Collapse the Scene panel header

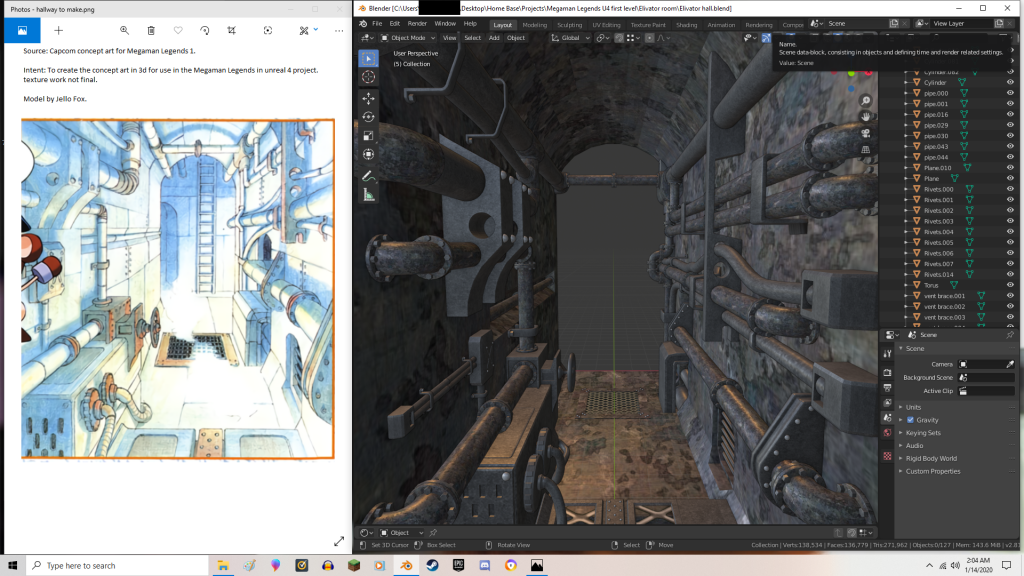914,348
